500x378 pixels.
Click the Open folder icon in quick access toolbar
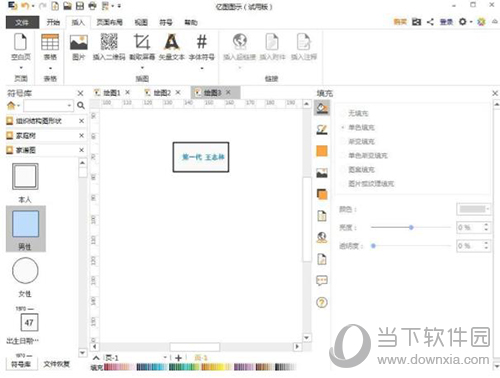tap(67, 6)
